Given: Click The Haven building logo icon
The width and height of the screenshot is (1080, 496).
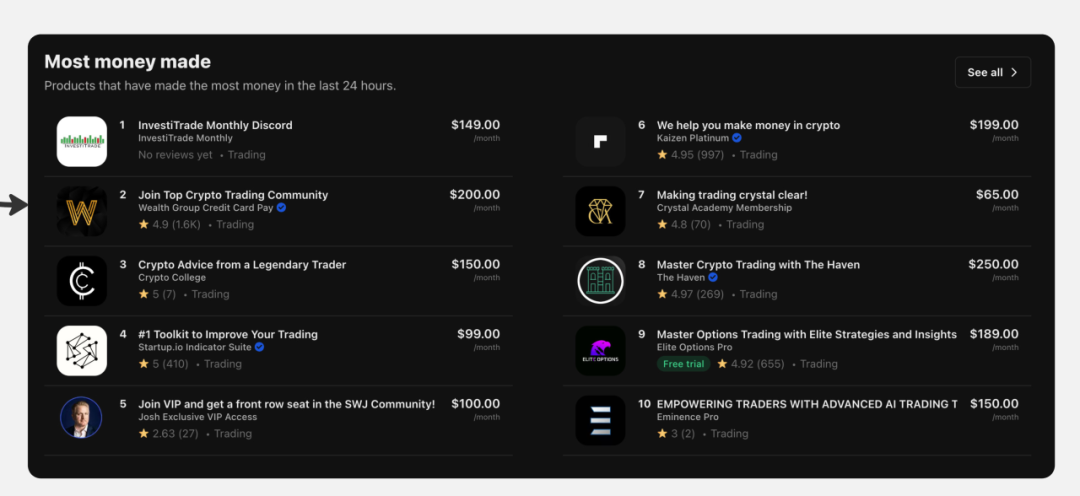Looking at the screenshot, I should [600, 281].
